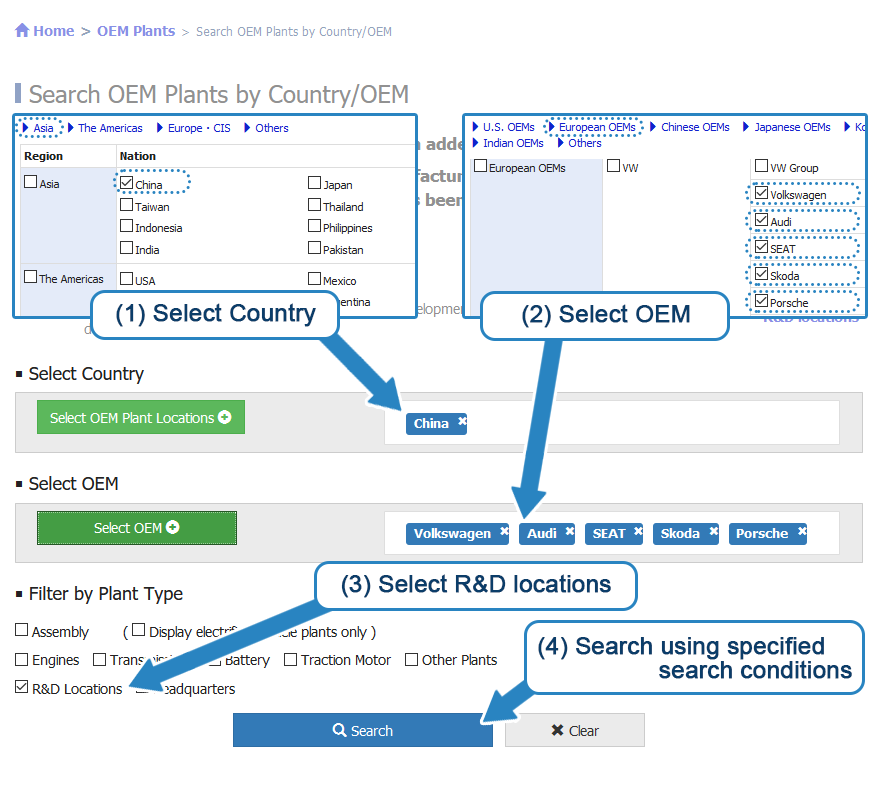Remove the China tag via its x icon

462,421
